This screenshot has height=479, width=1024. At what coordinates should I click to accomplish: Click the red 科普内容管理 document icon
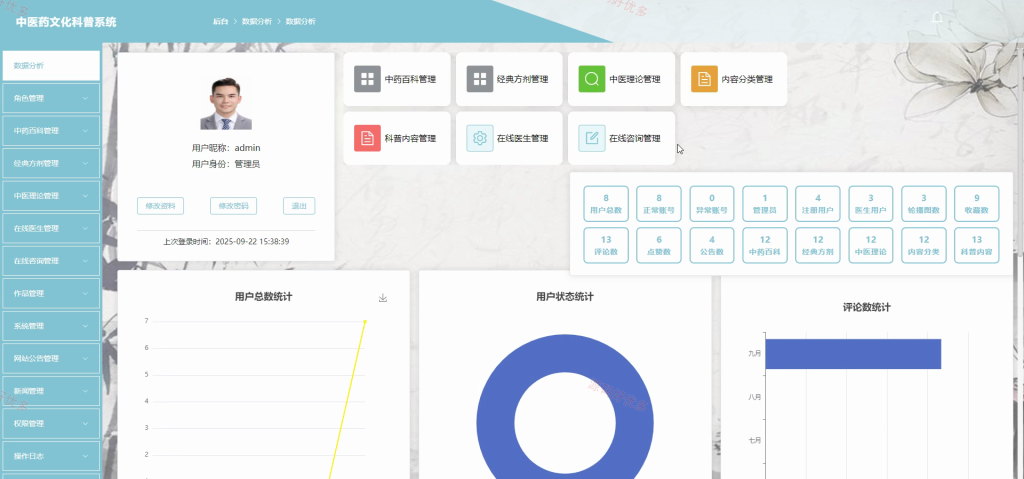coord(367,139)
